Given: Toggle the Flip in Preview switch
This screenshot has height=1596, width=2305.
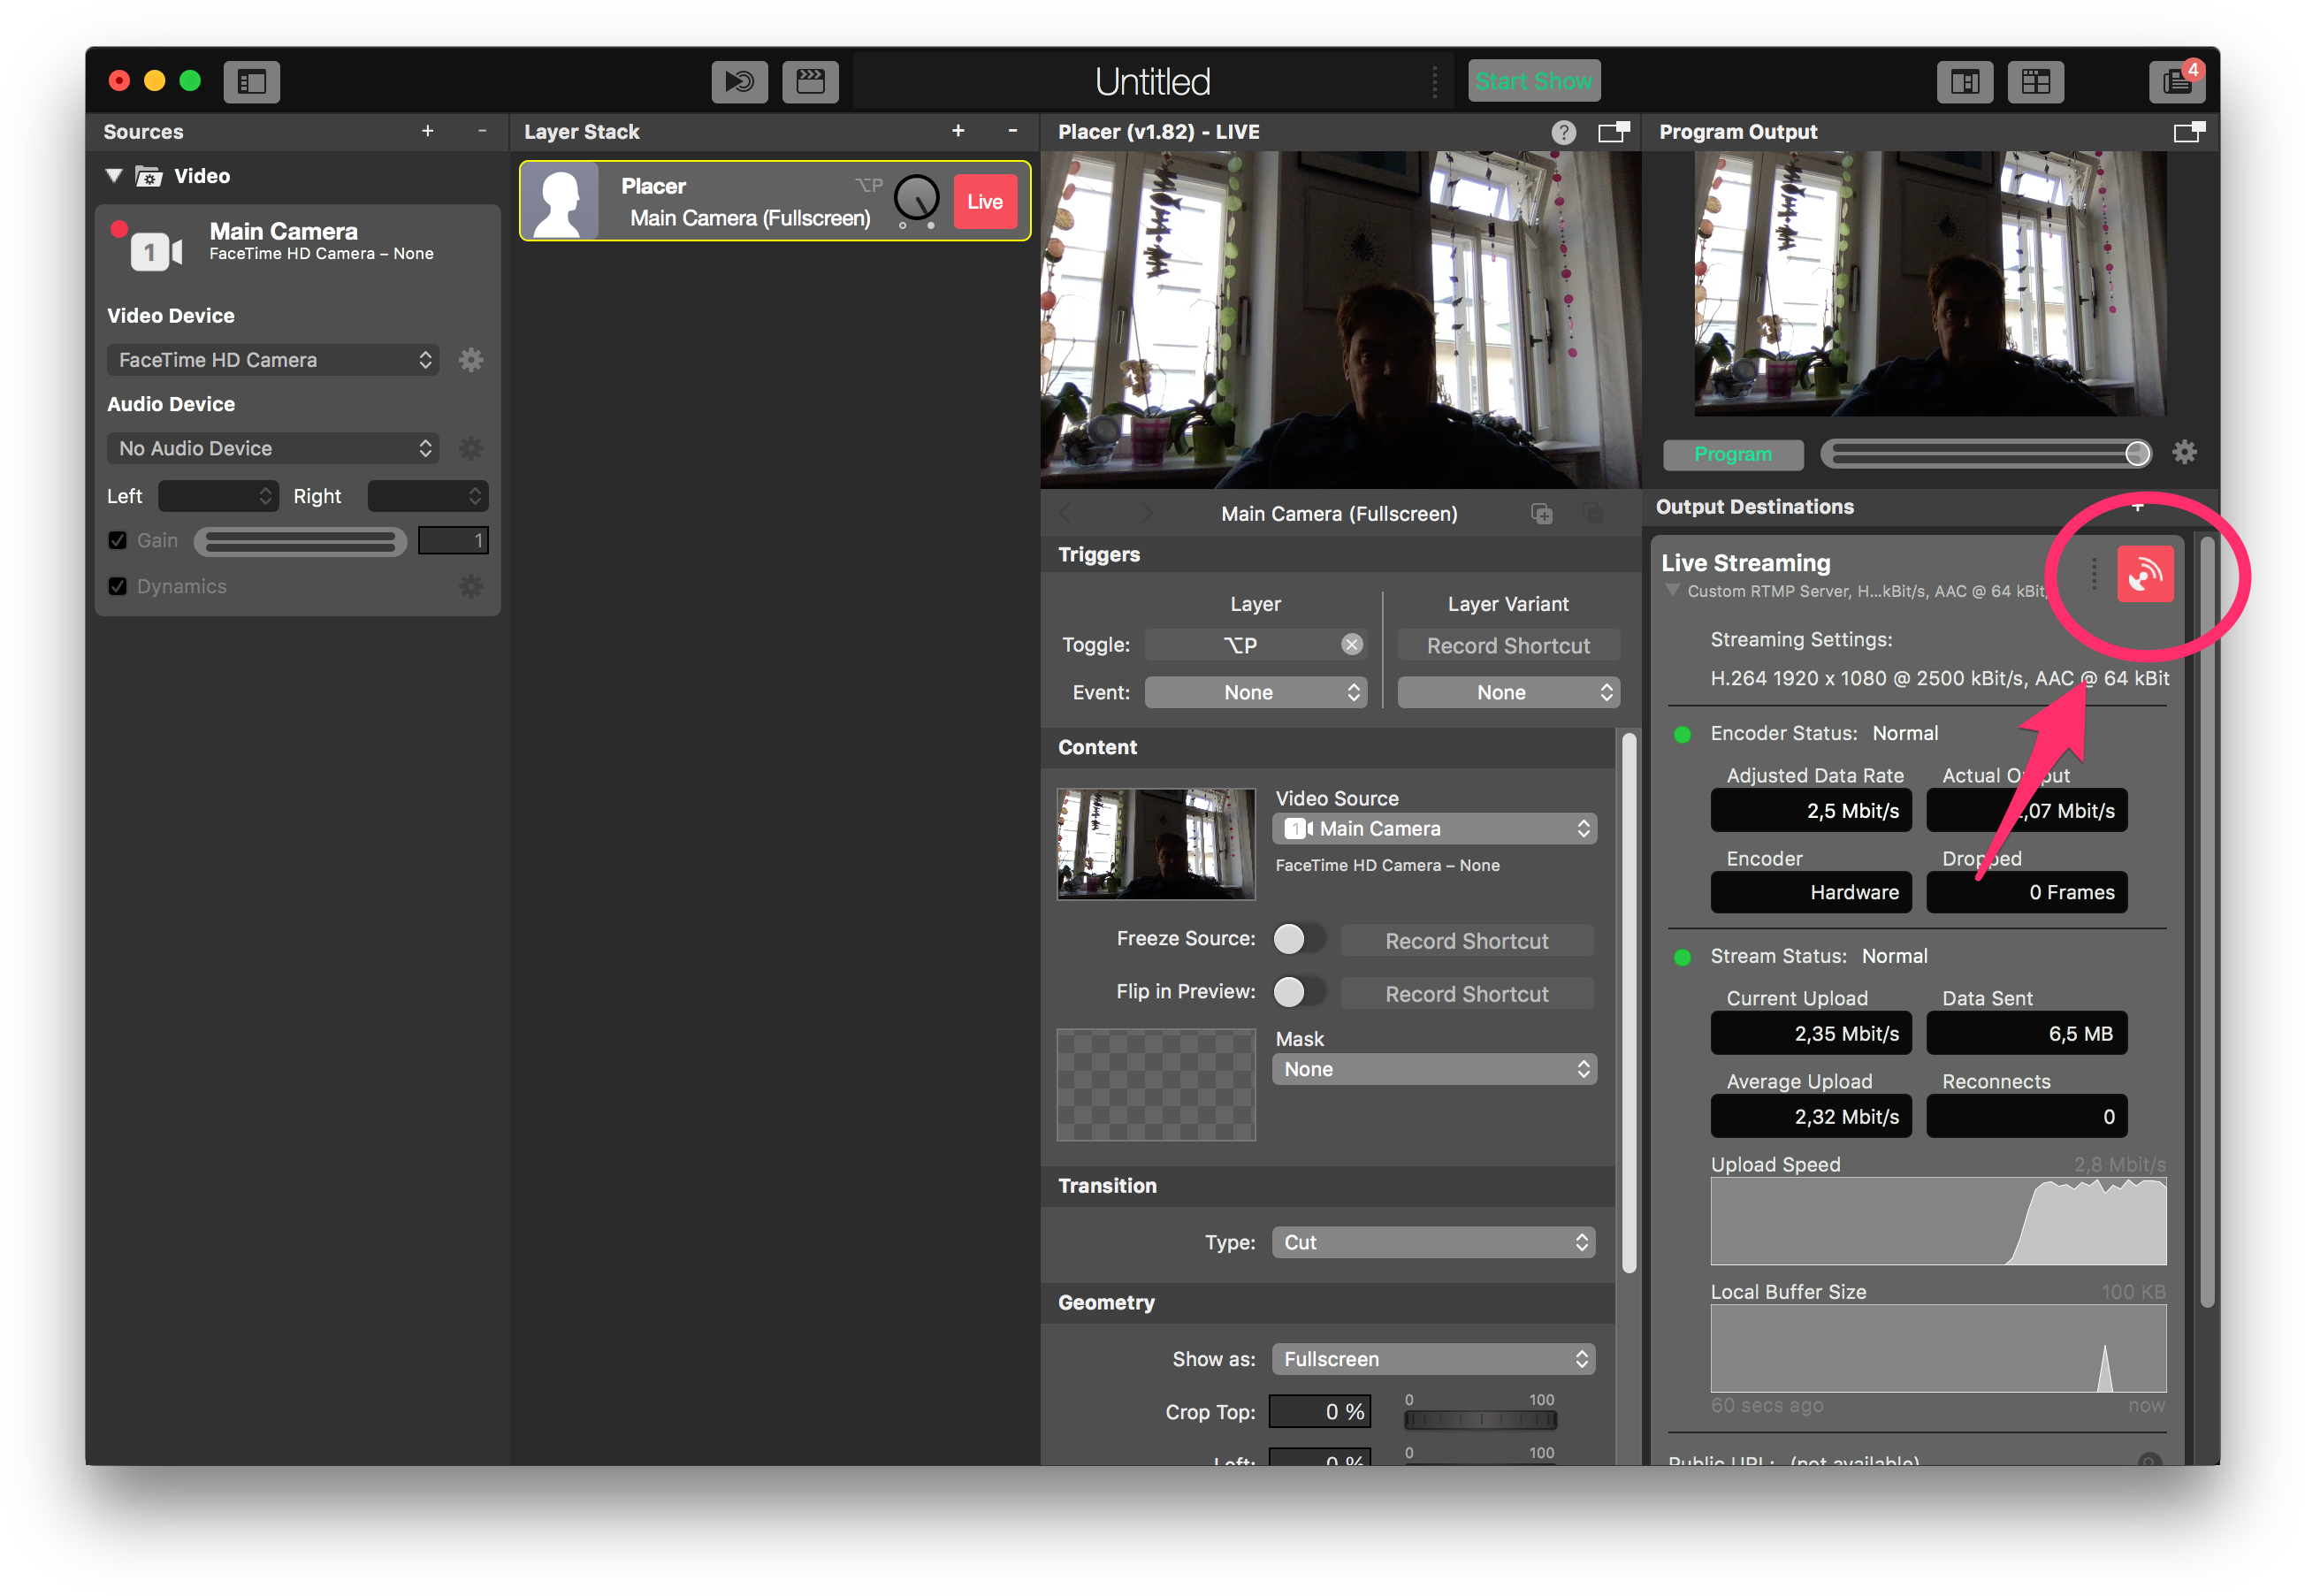Looking at the screenshot, I should (1297, 992).
